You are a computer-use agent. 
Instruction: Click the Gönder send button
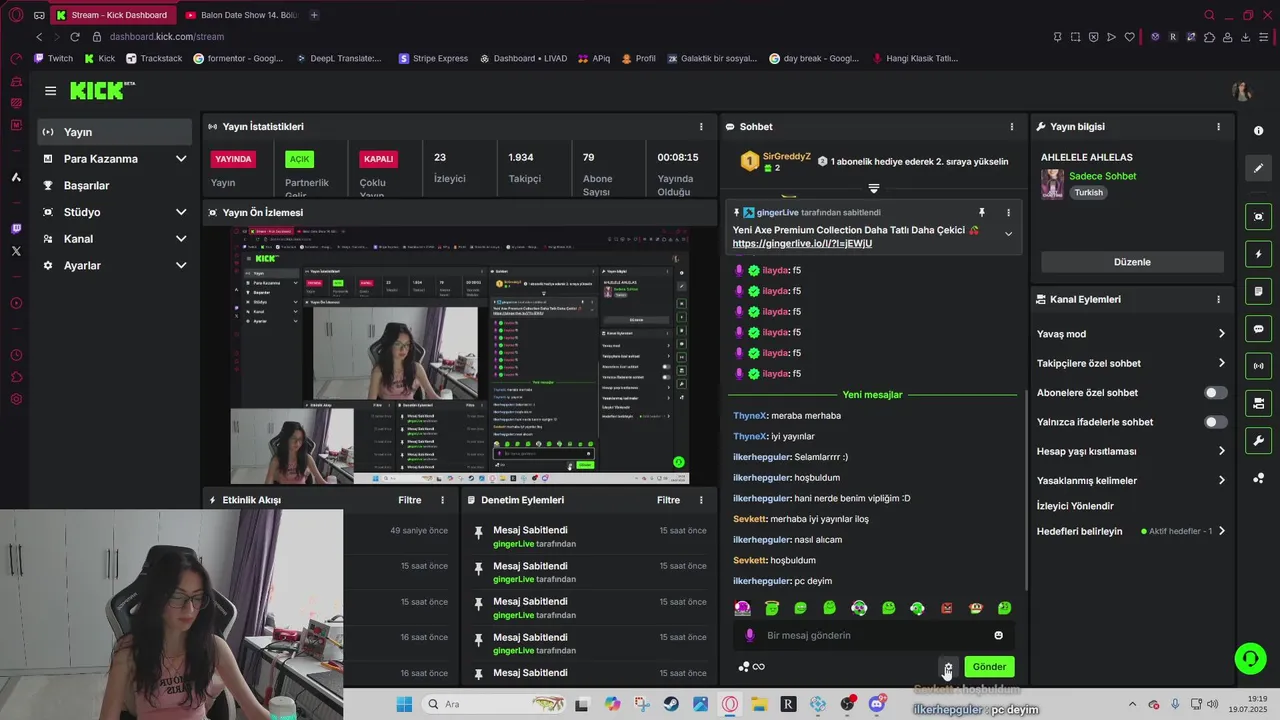[989, 667]
